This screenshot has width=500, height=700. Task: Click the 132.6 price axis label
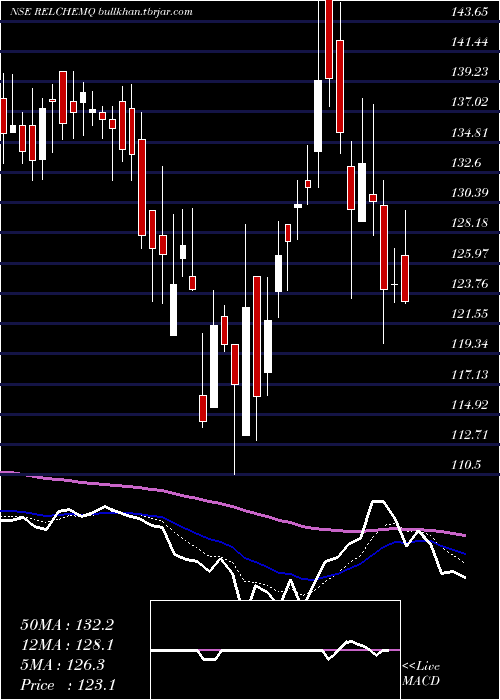(466, 163)
